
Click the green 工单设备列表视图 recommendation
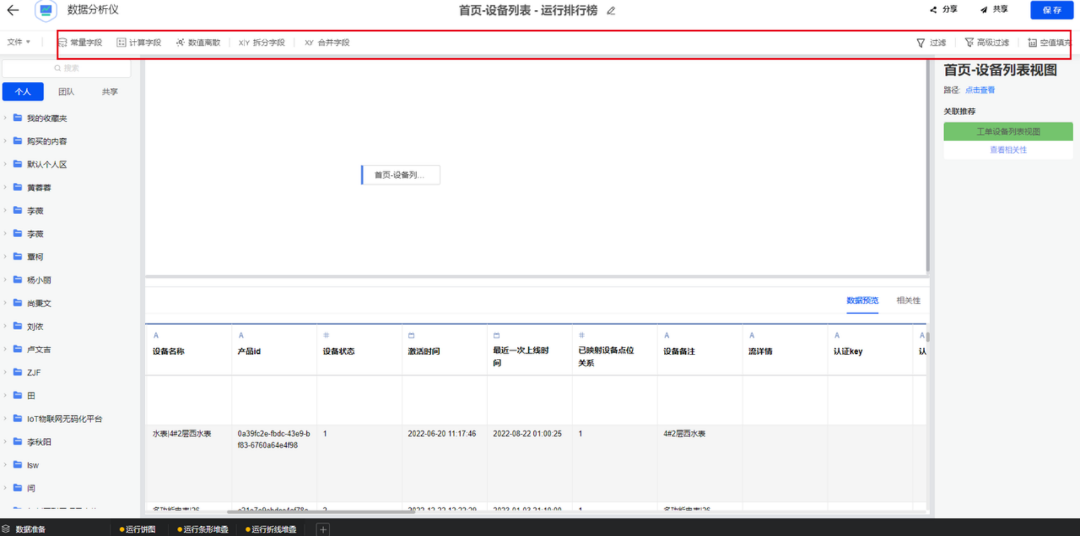(x=1008, y=131)
